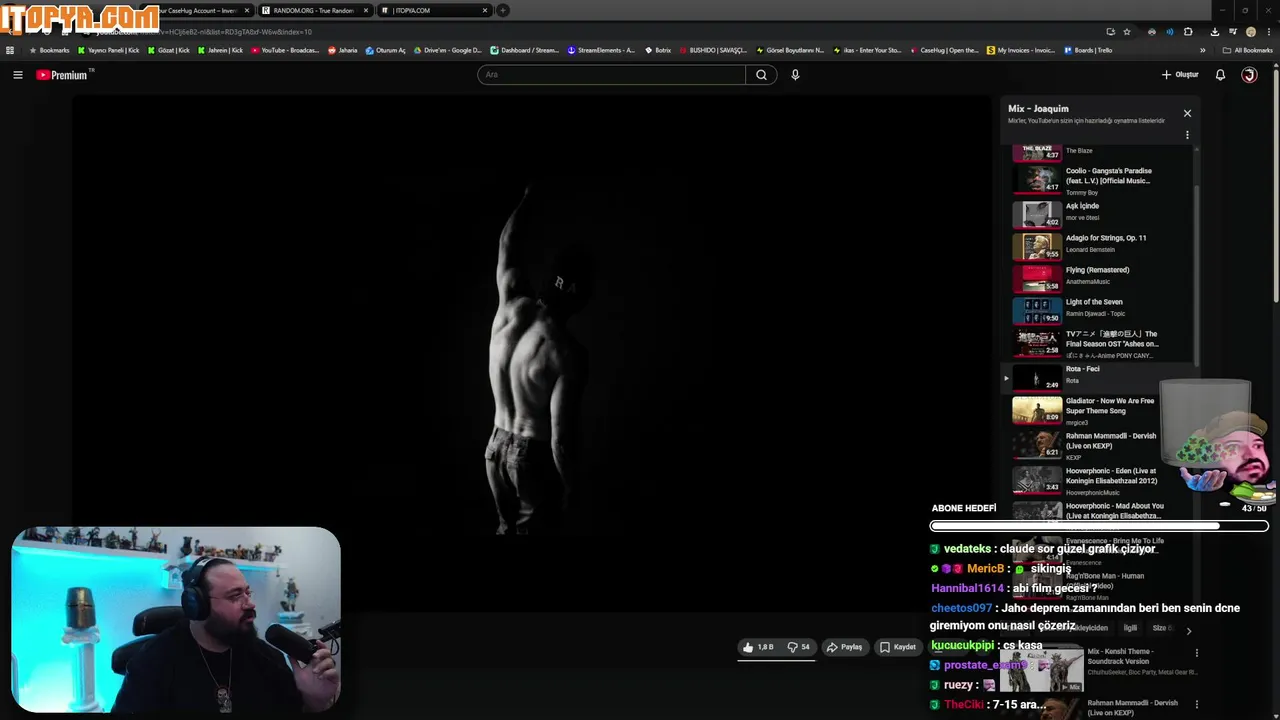Play Adagio for Strings, Op. 11
The width and height of the screenshot is (1280, 720).
pos(1102,245)
